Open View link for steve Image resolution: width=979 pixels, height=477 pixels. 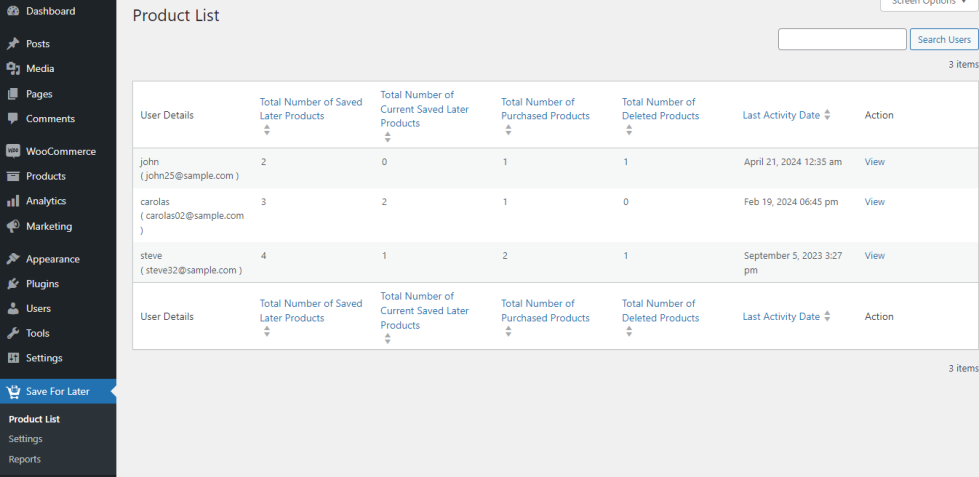[x=874, y=256]
